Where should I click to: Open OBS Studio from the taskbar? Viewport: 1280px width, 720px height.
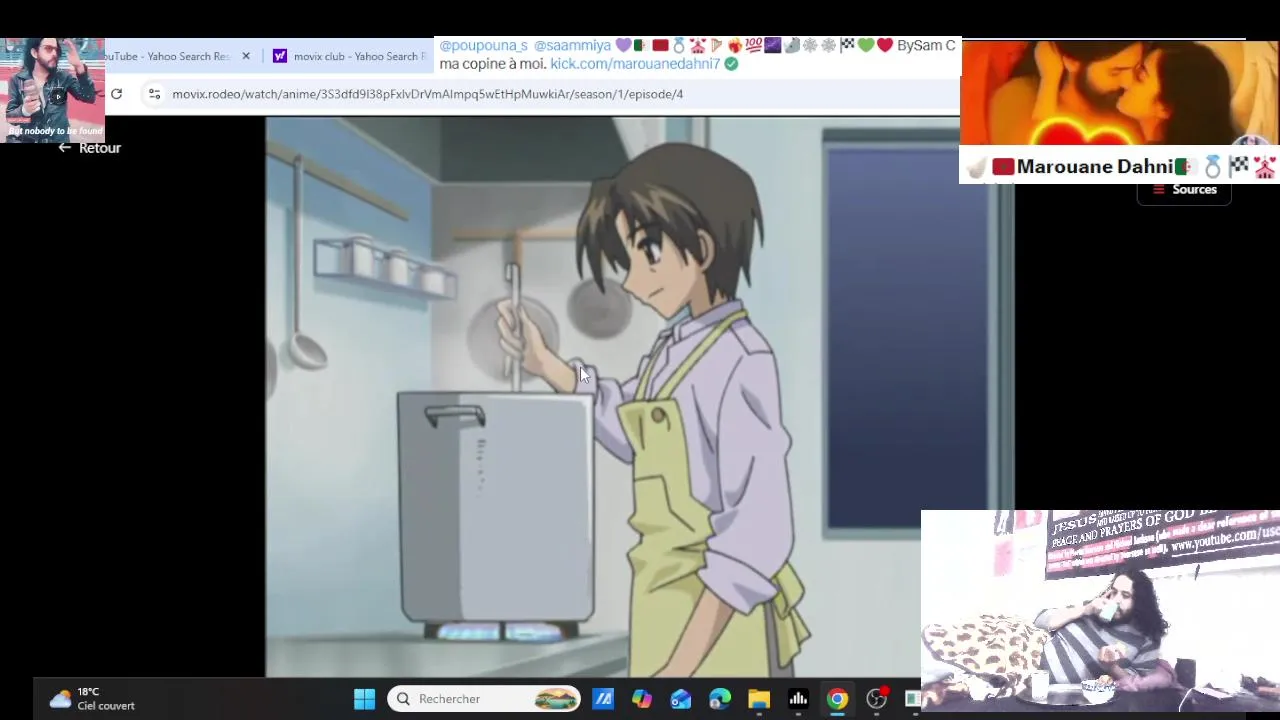click(x=877, y=699)
